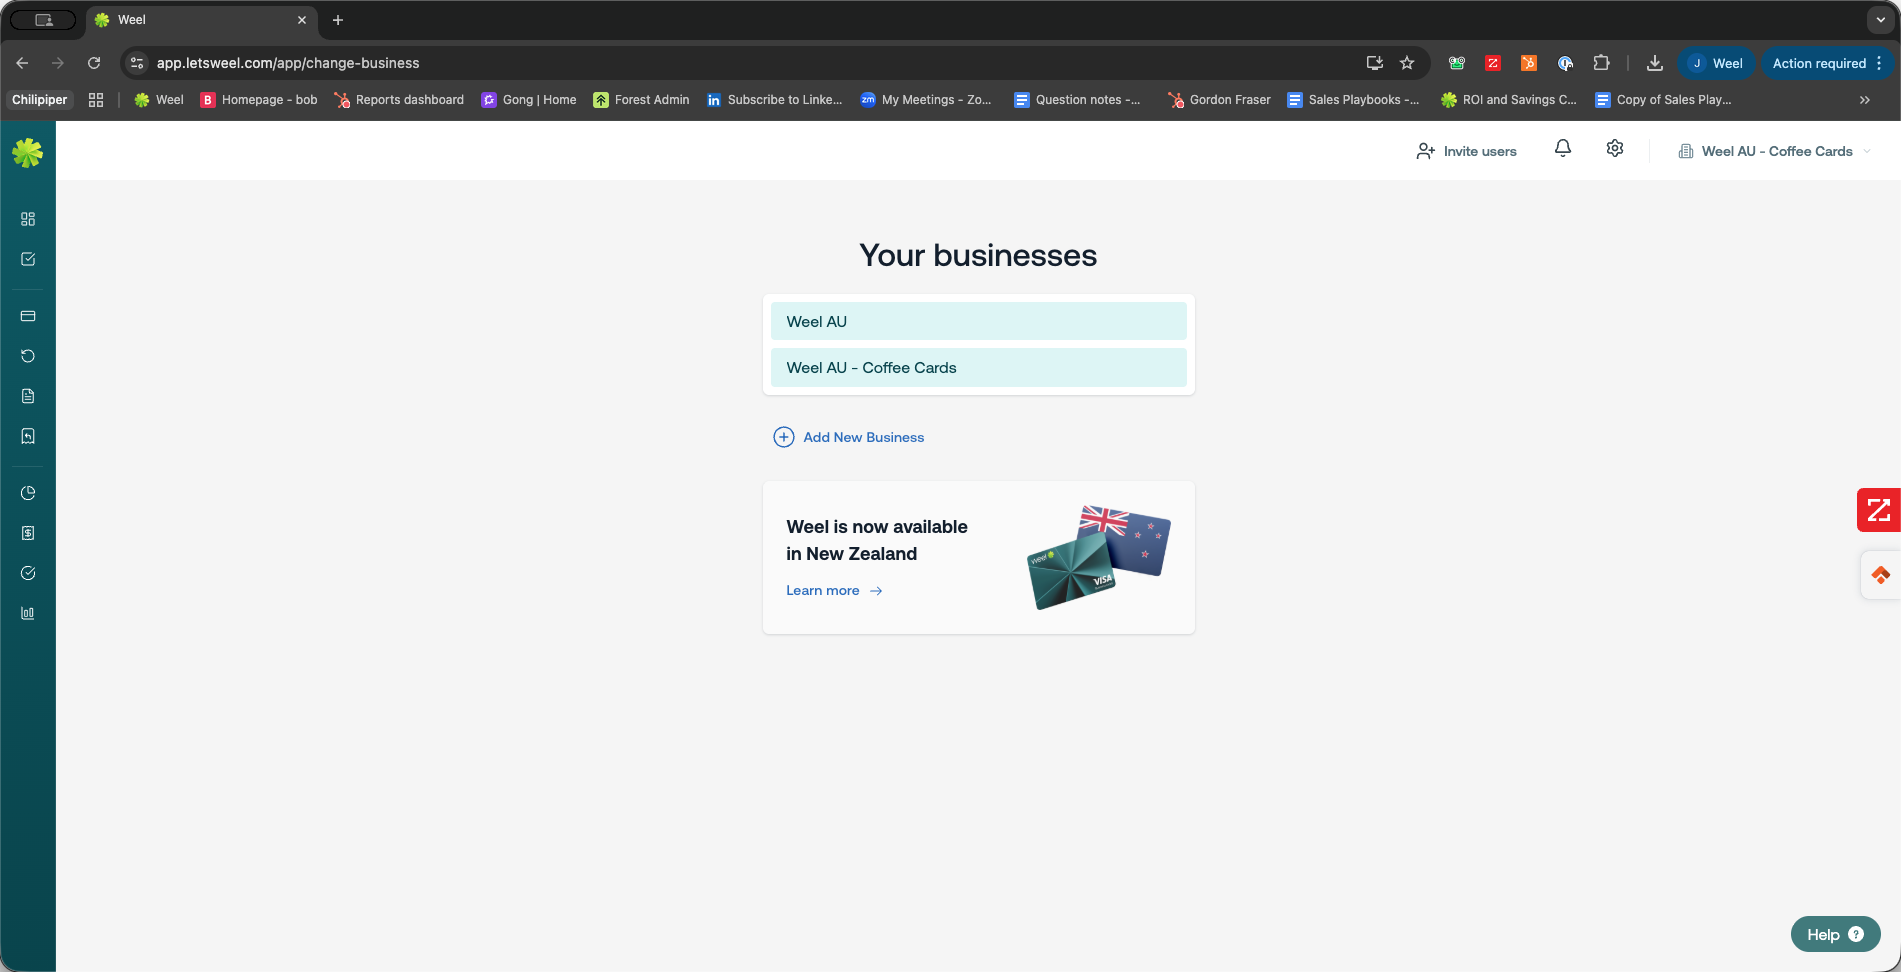Screen dimensions: 1901x972
Task: Select the Weel browser tab
Action: pyautogui.click(x=201, y=20)
